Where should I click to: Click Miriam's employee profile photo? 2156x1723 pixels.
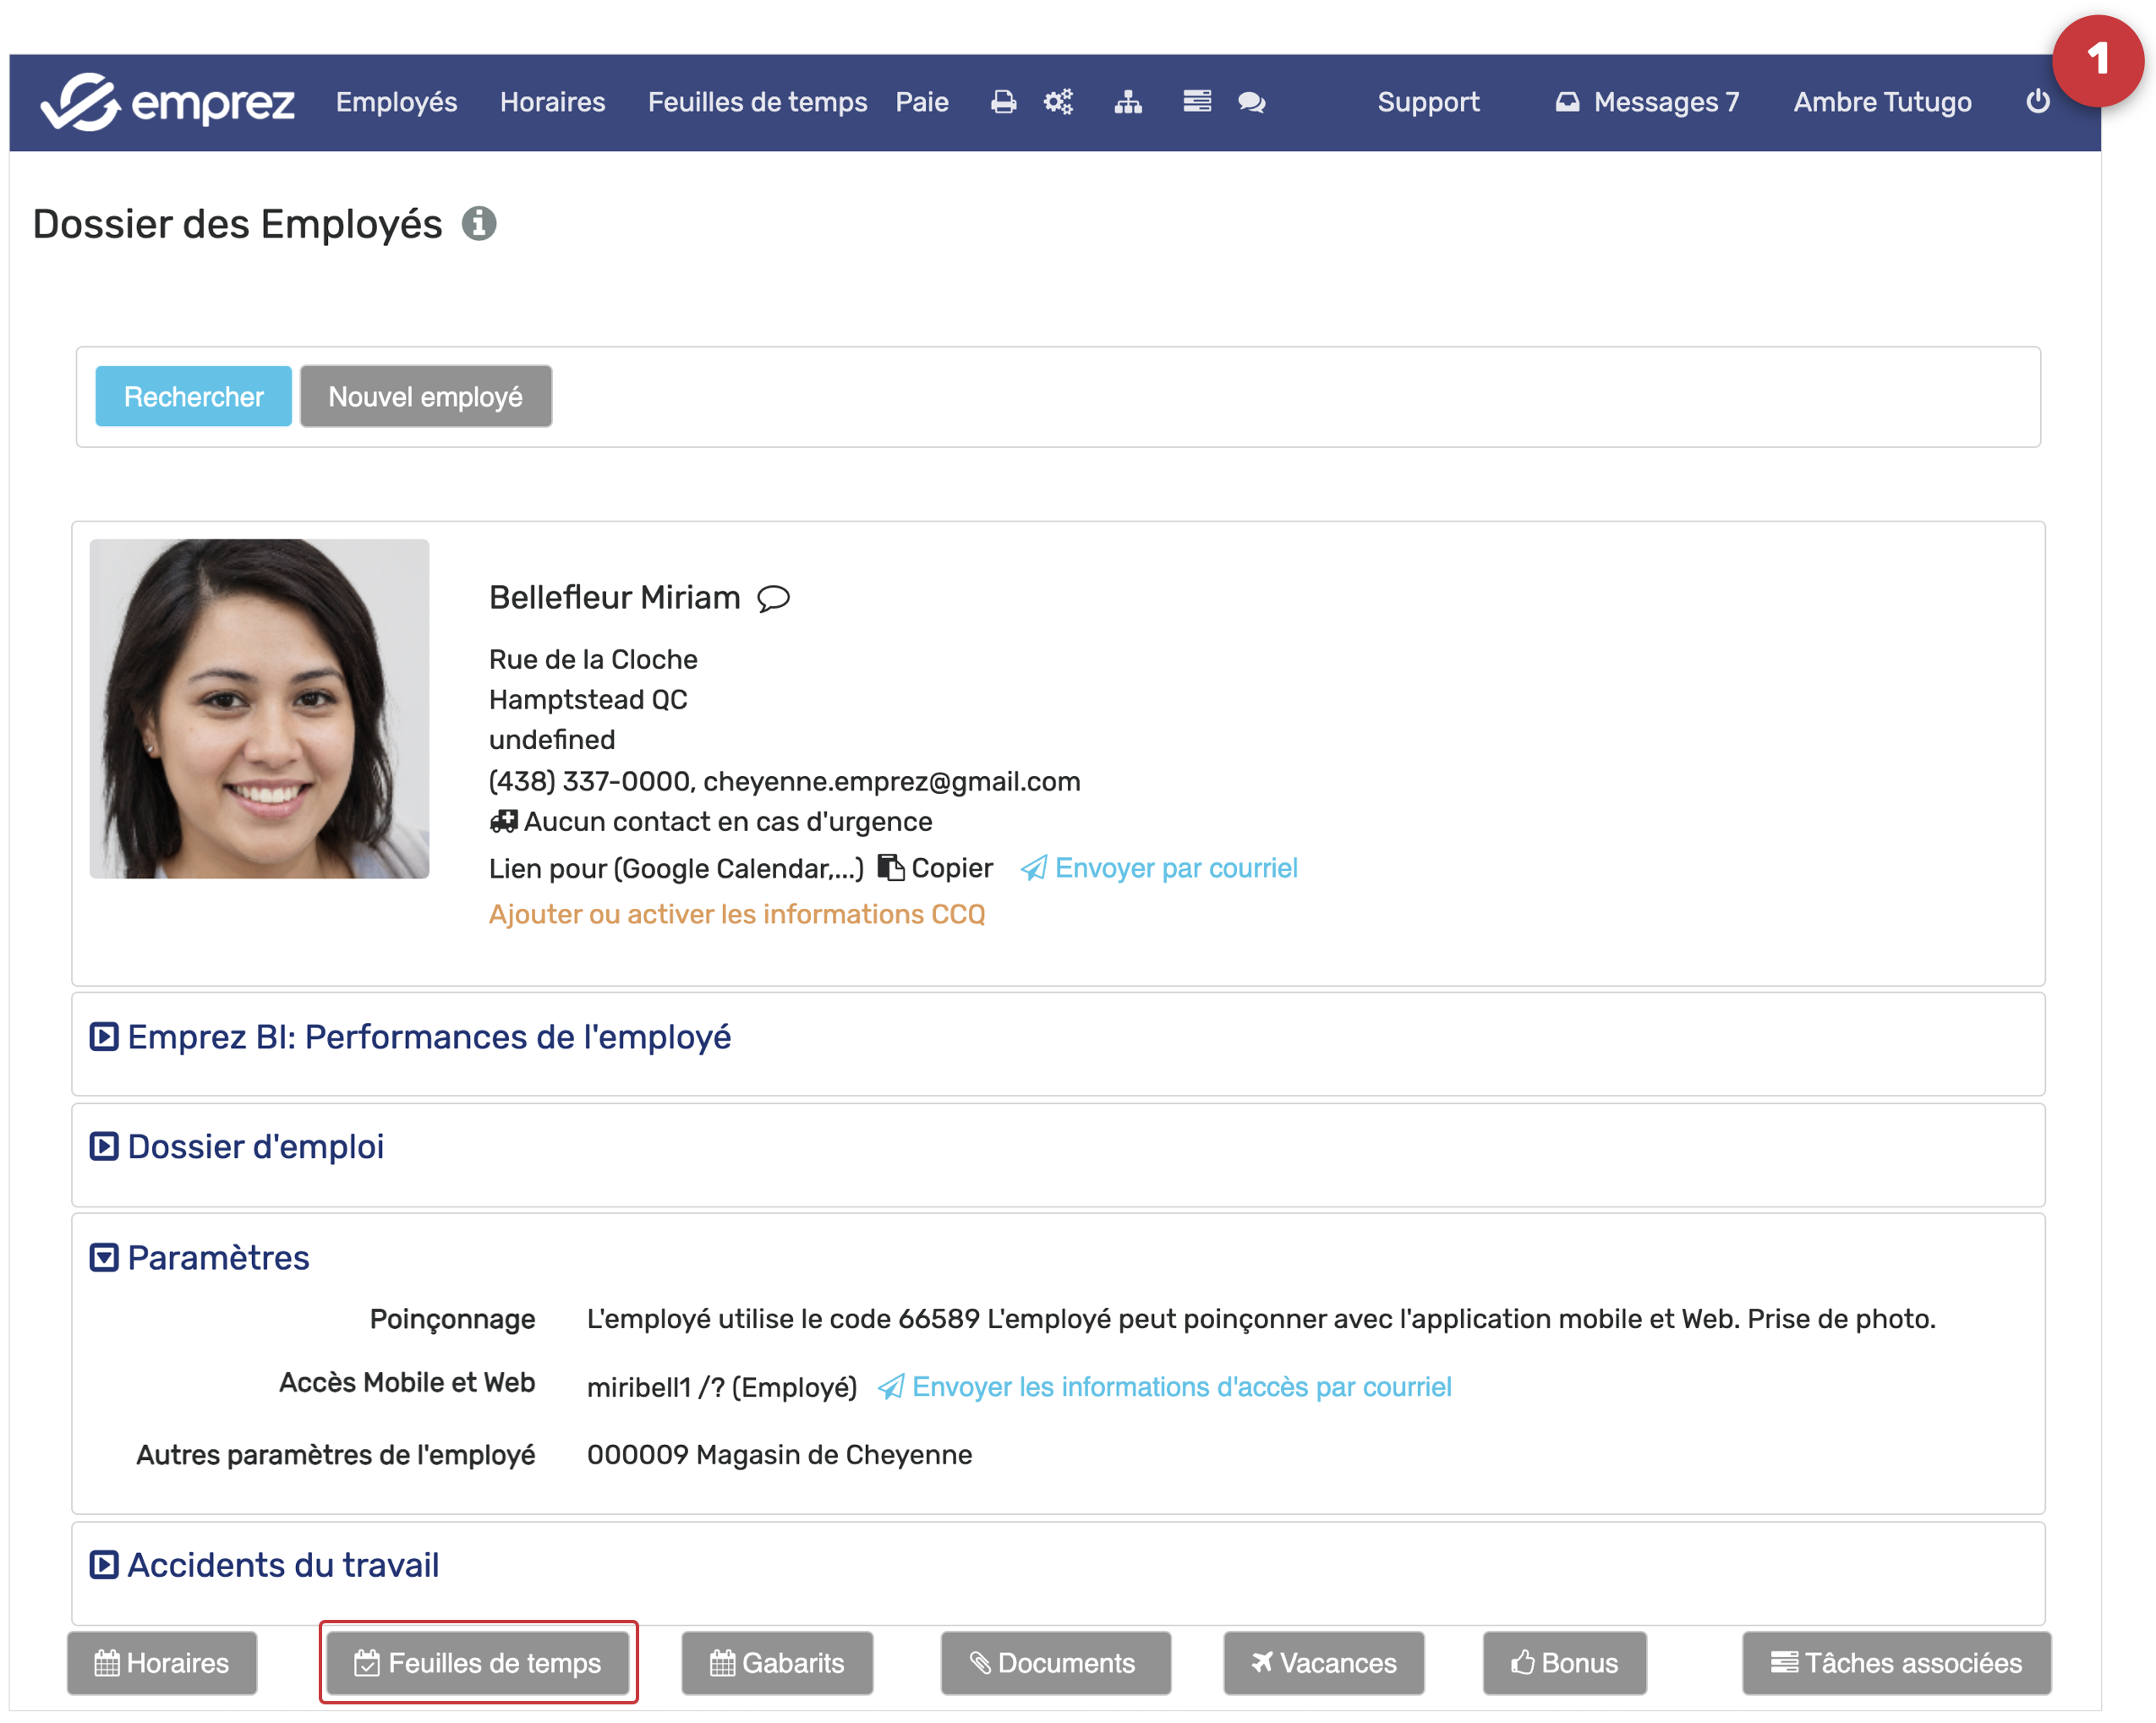(x=259, y=709)
